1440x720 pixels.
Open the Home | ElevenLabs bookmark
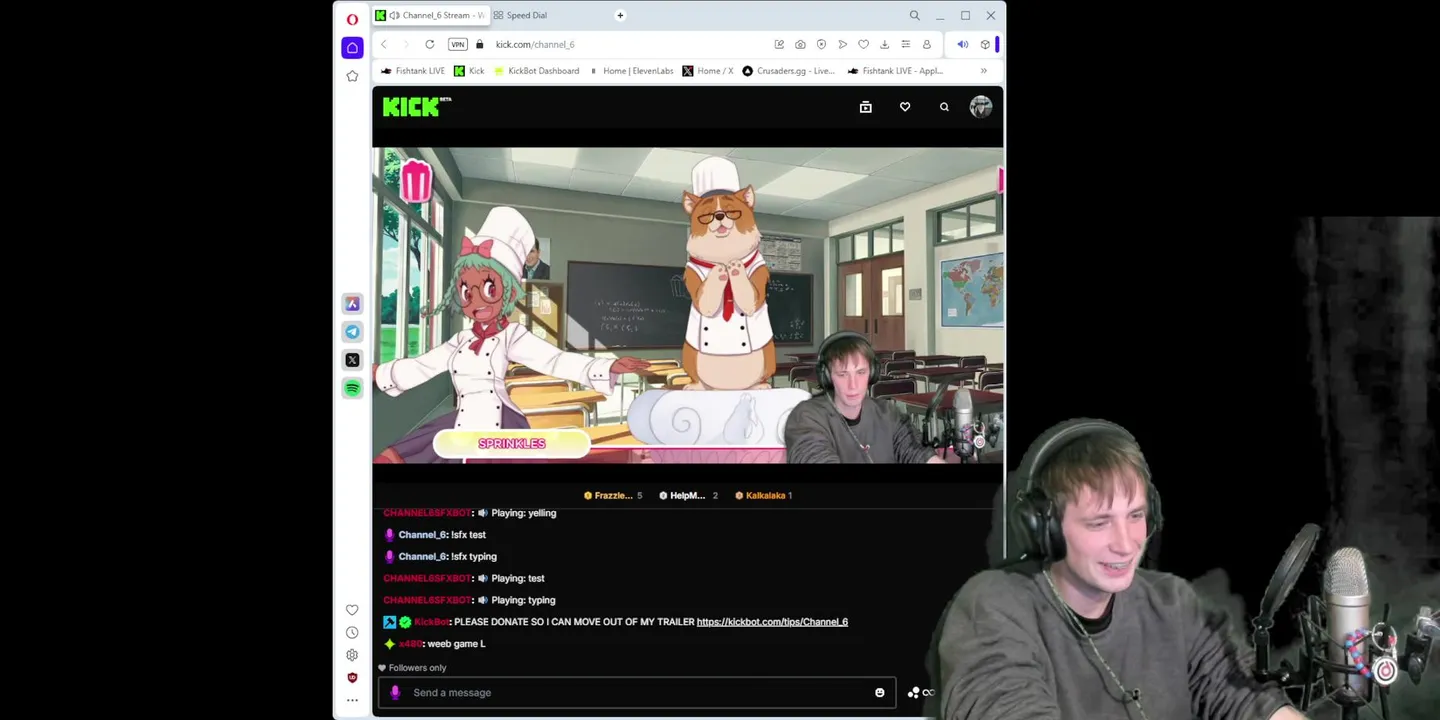point(631,71)
